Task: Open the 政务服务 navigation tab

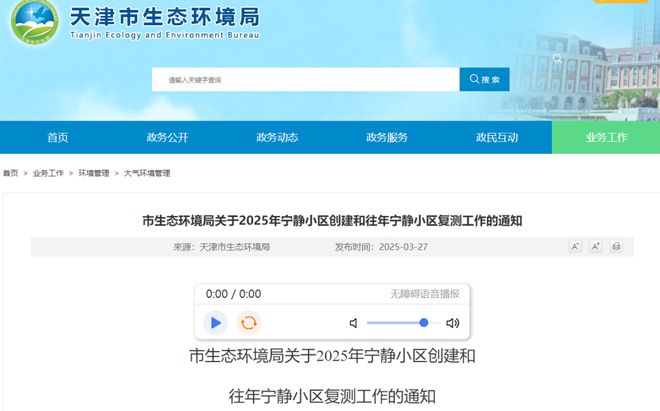Action: tap(387, 137)
